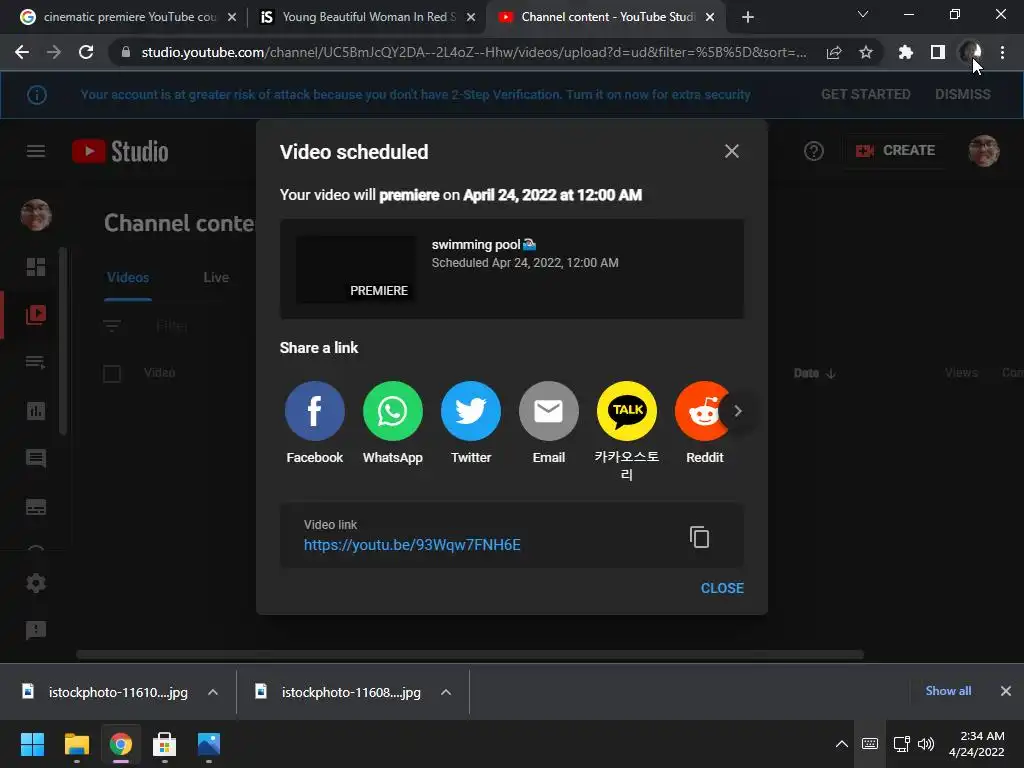Open the Analytics sidebar icon
Screen dimensions: 1024x768
[x=36, y=411]
